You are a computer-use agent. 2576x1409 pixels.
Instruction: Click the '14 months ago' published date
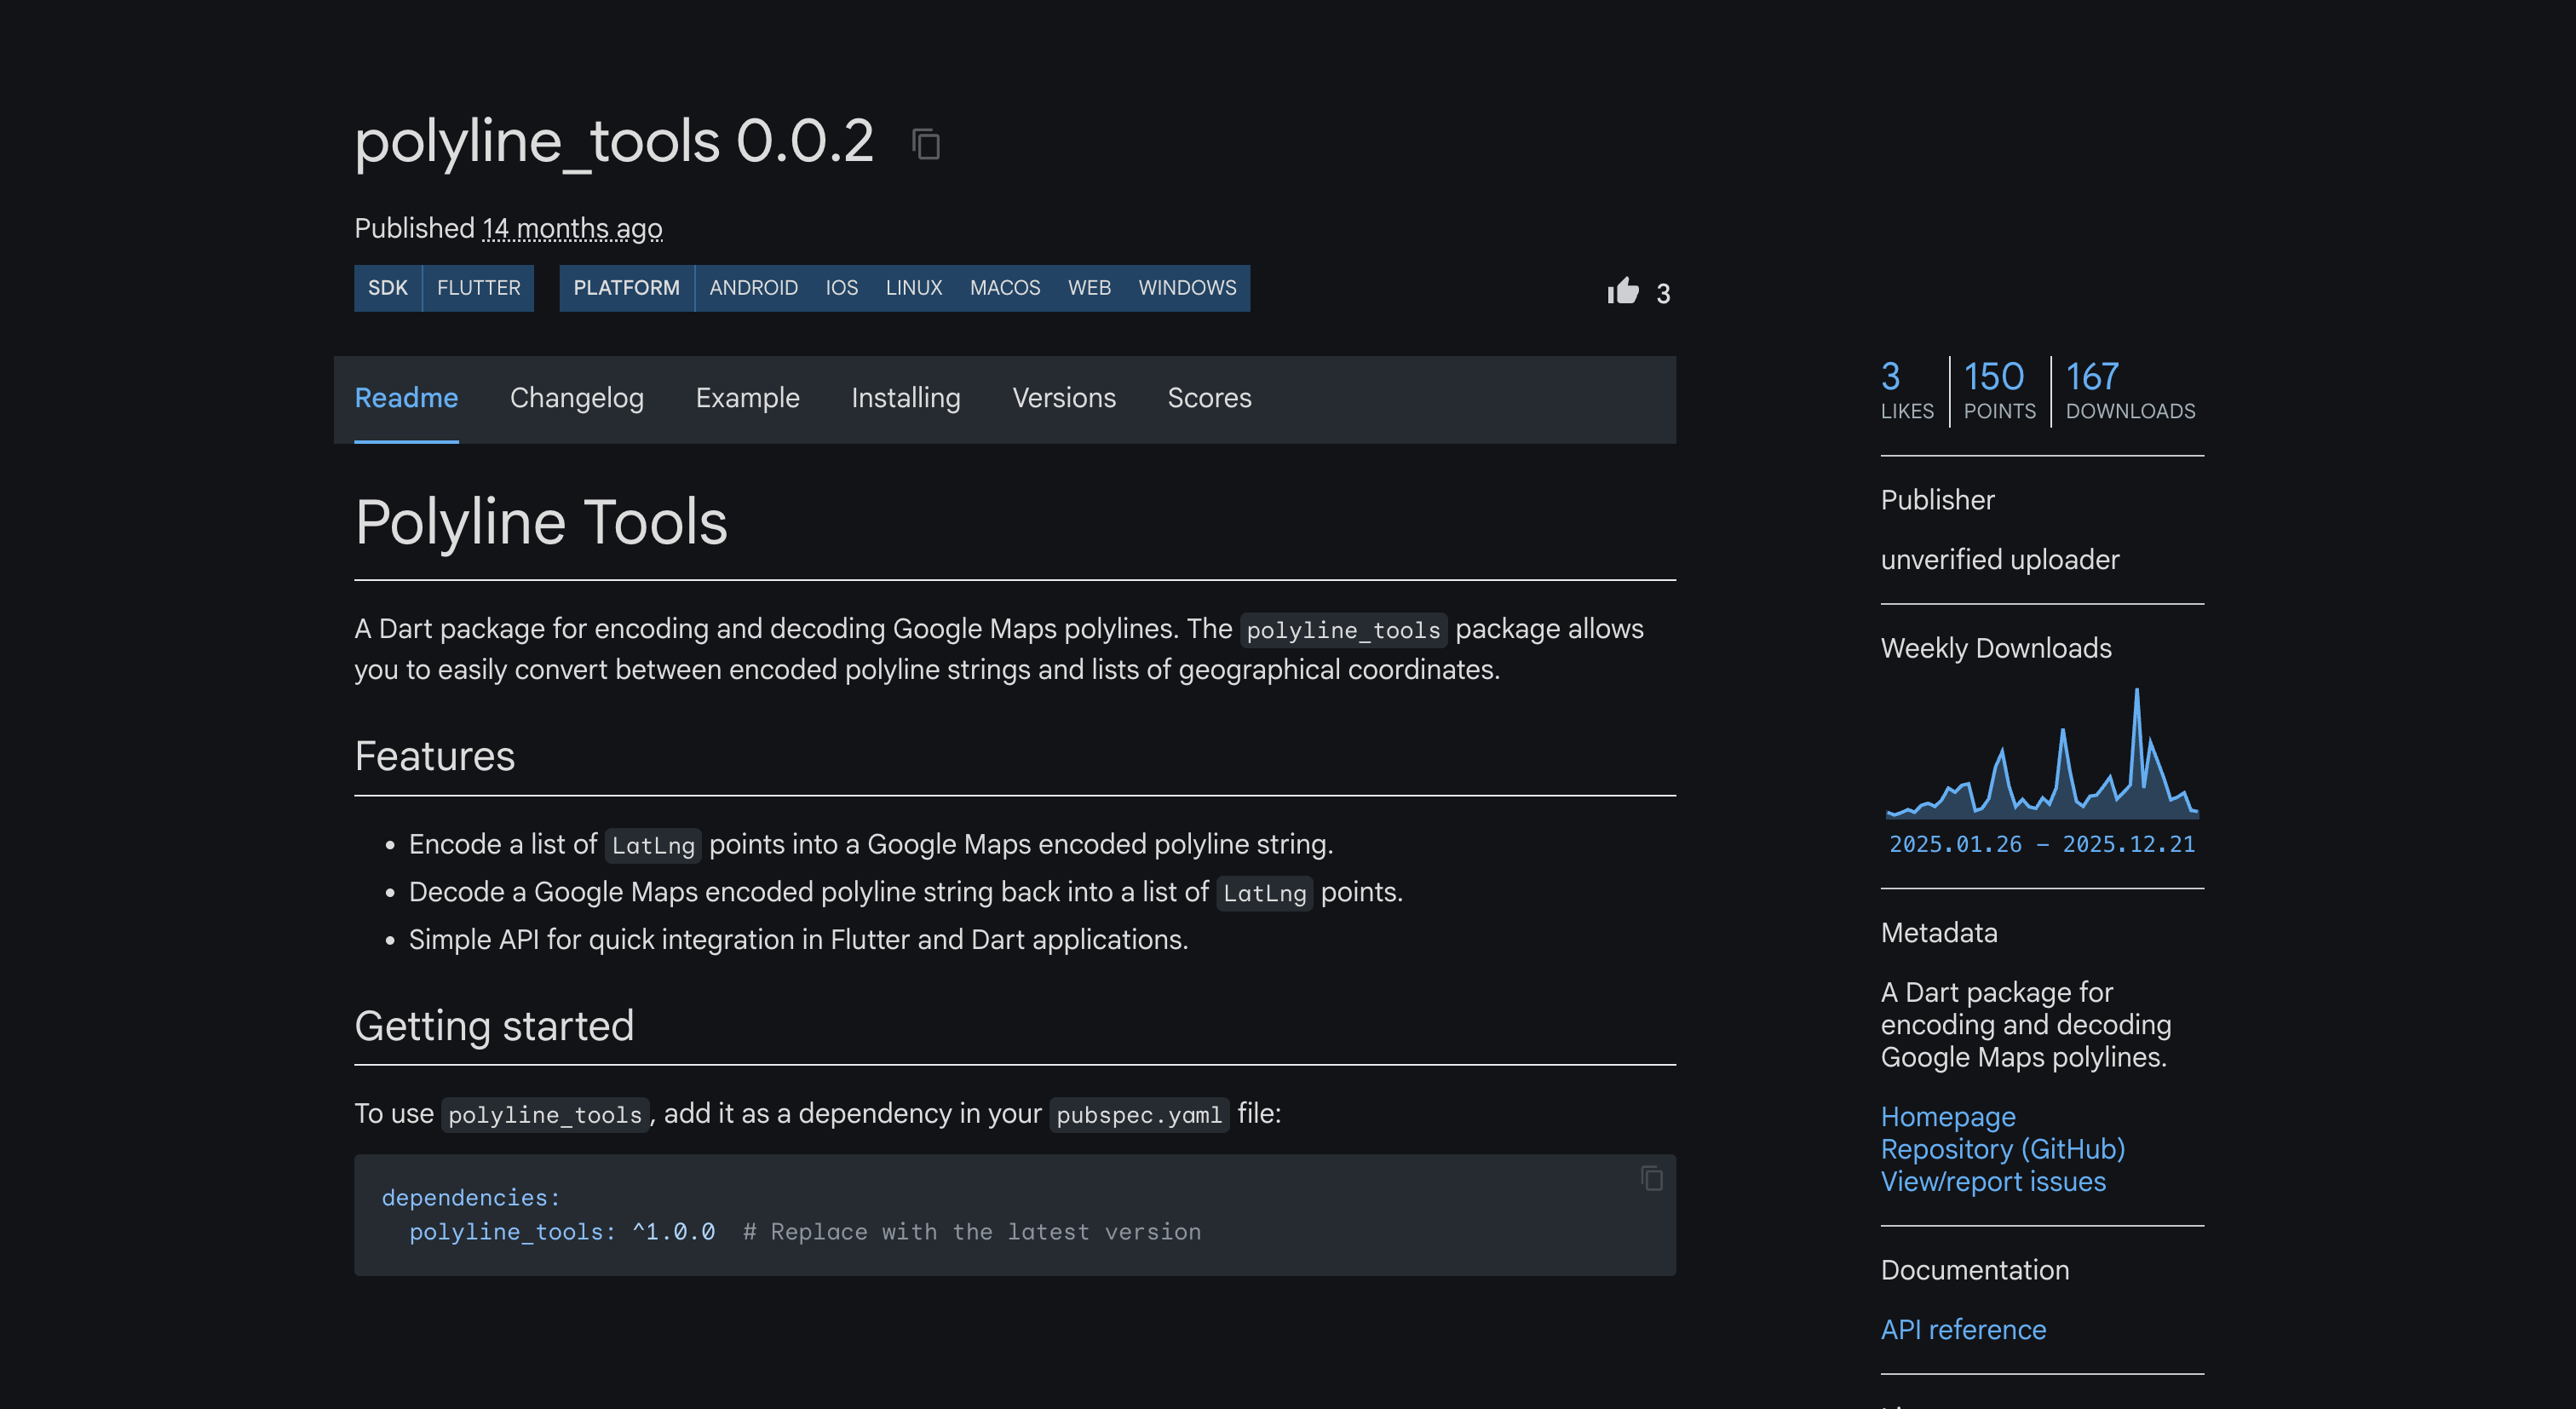pos(572,229)
